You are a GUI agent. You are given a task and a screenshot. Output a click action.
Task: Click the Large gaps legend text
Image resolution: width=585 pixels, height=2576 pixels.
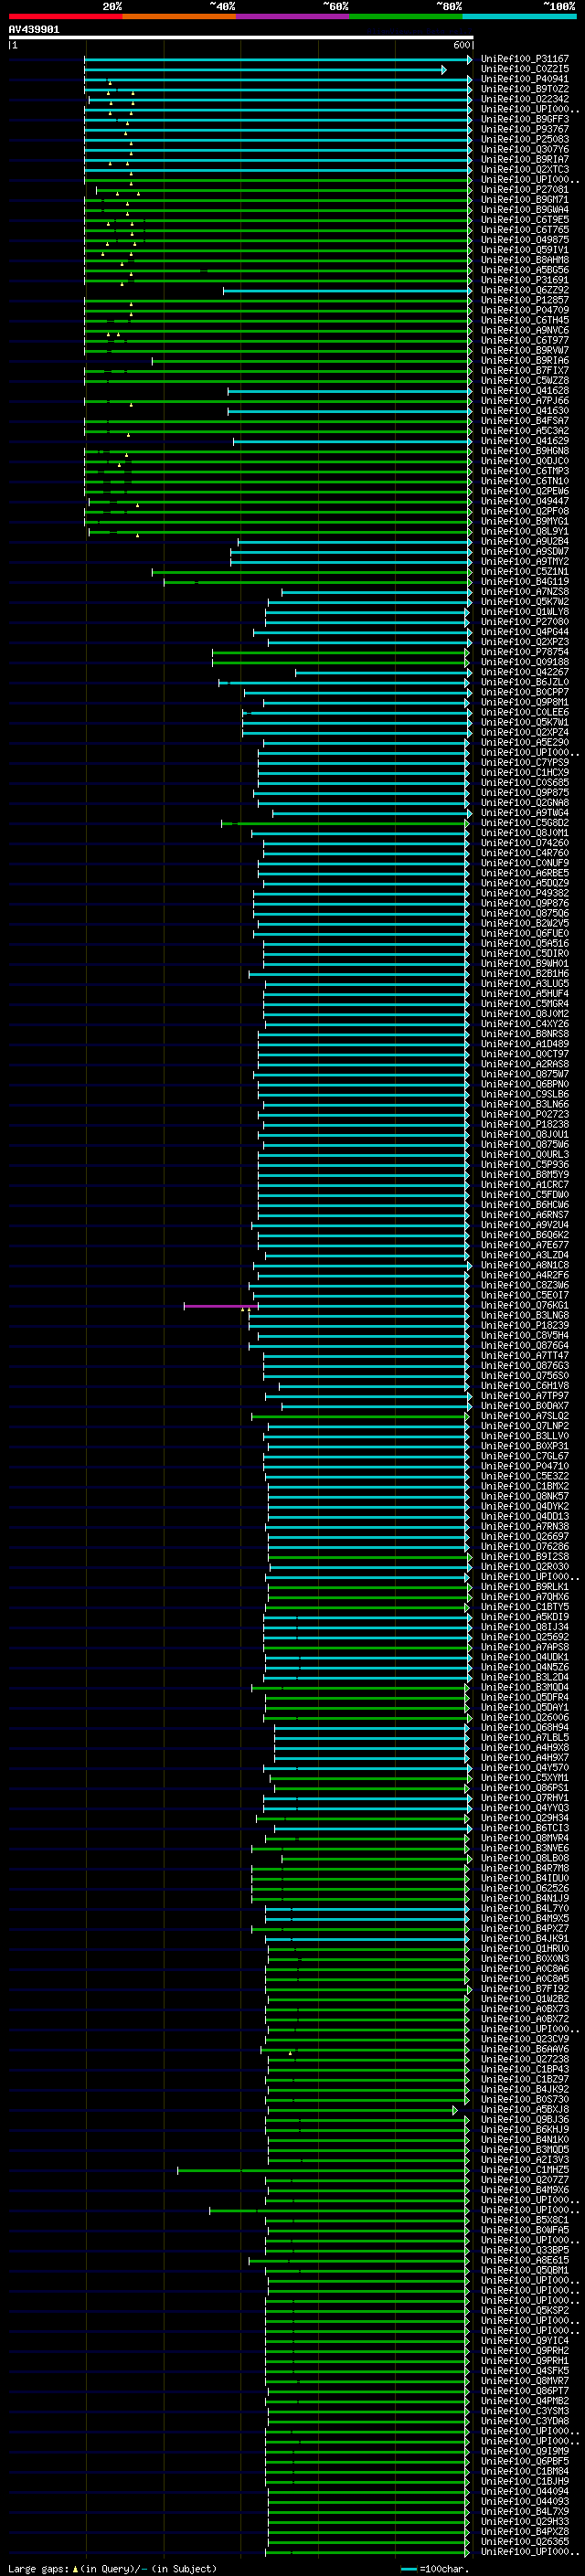point(112,2568)
